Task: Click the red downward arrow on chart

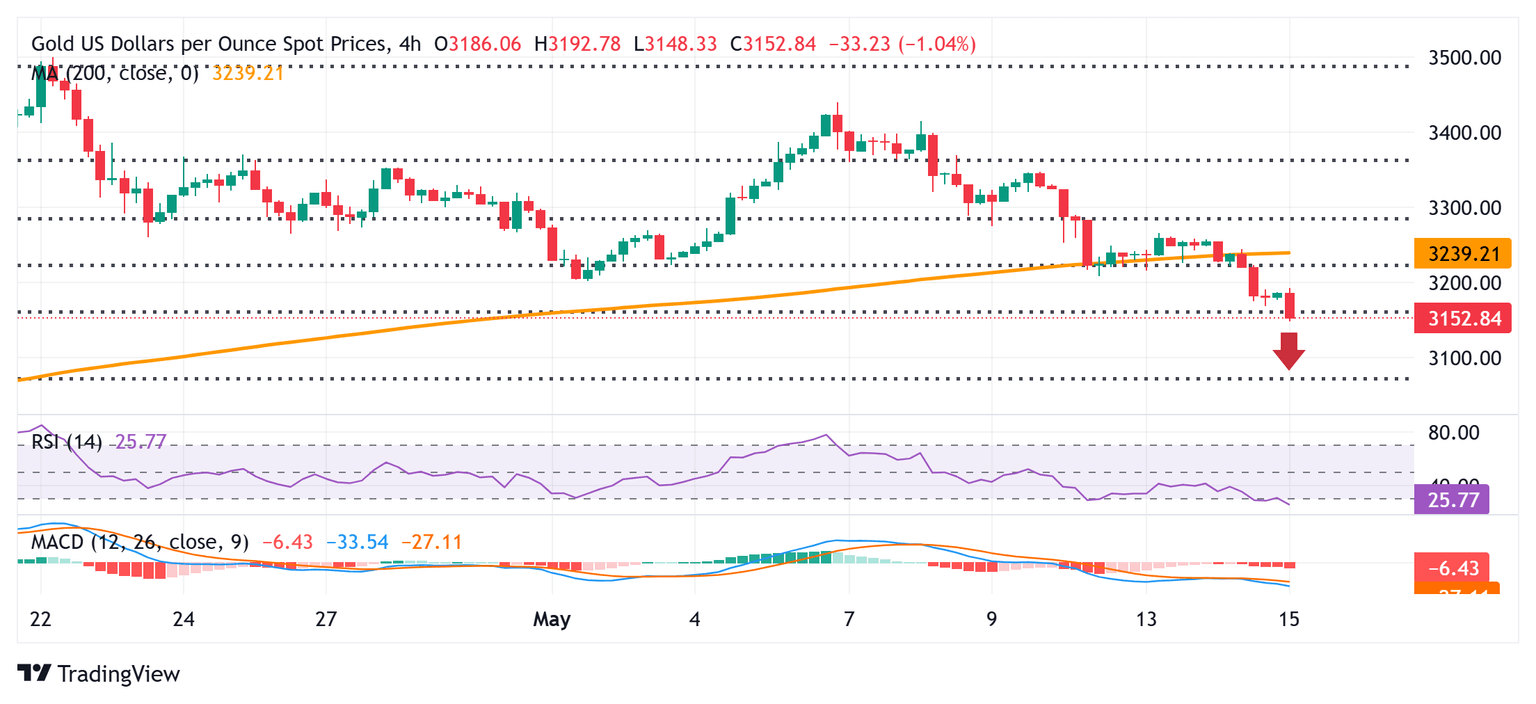Action: click(x=1289, y=351)
